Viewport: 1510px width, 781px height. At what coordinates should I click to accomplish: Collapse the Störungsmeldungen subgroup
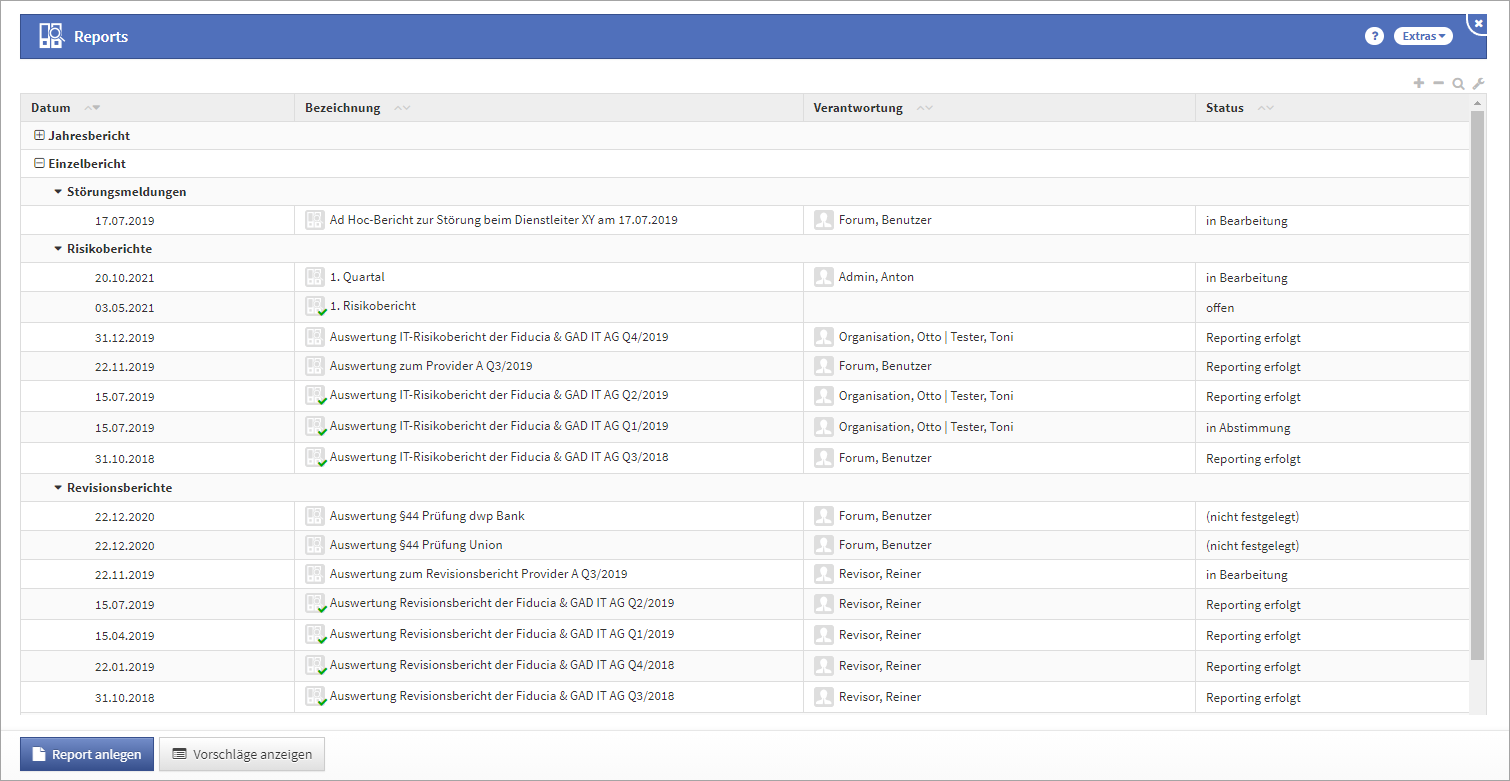coord(58,192)
